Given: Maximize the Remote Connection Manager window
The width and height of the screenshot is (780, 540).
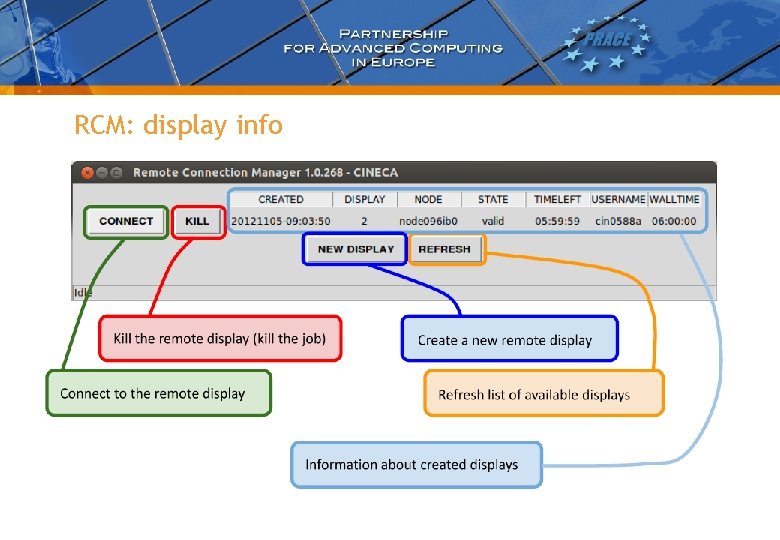Looking at the screenshot, I should tap(116, 173).
